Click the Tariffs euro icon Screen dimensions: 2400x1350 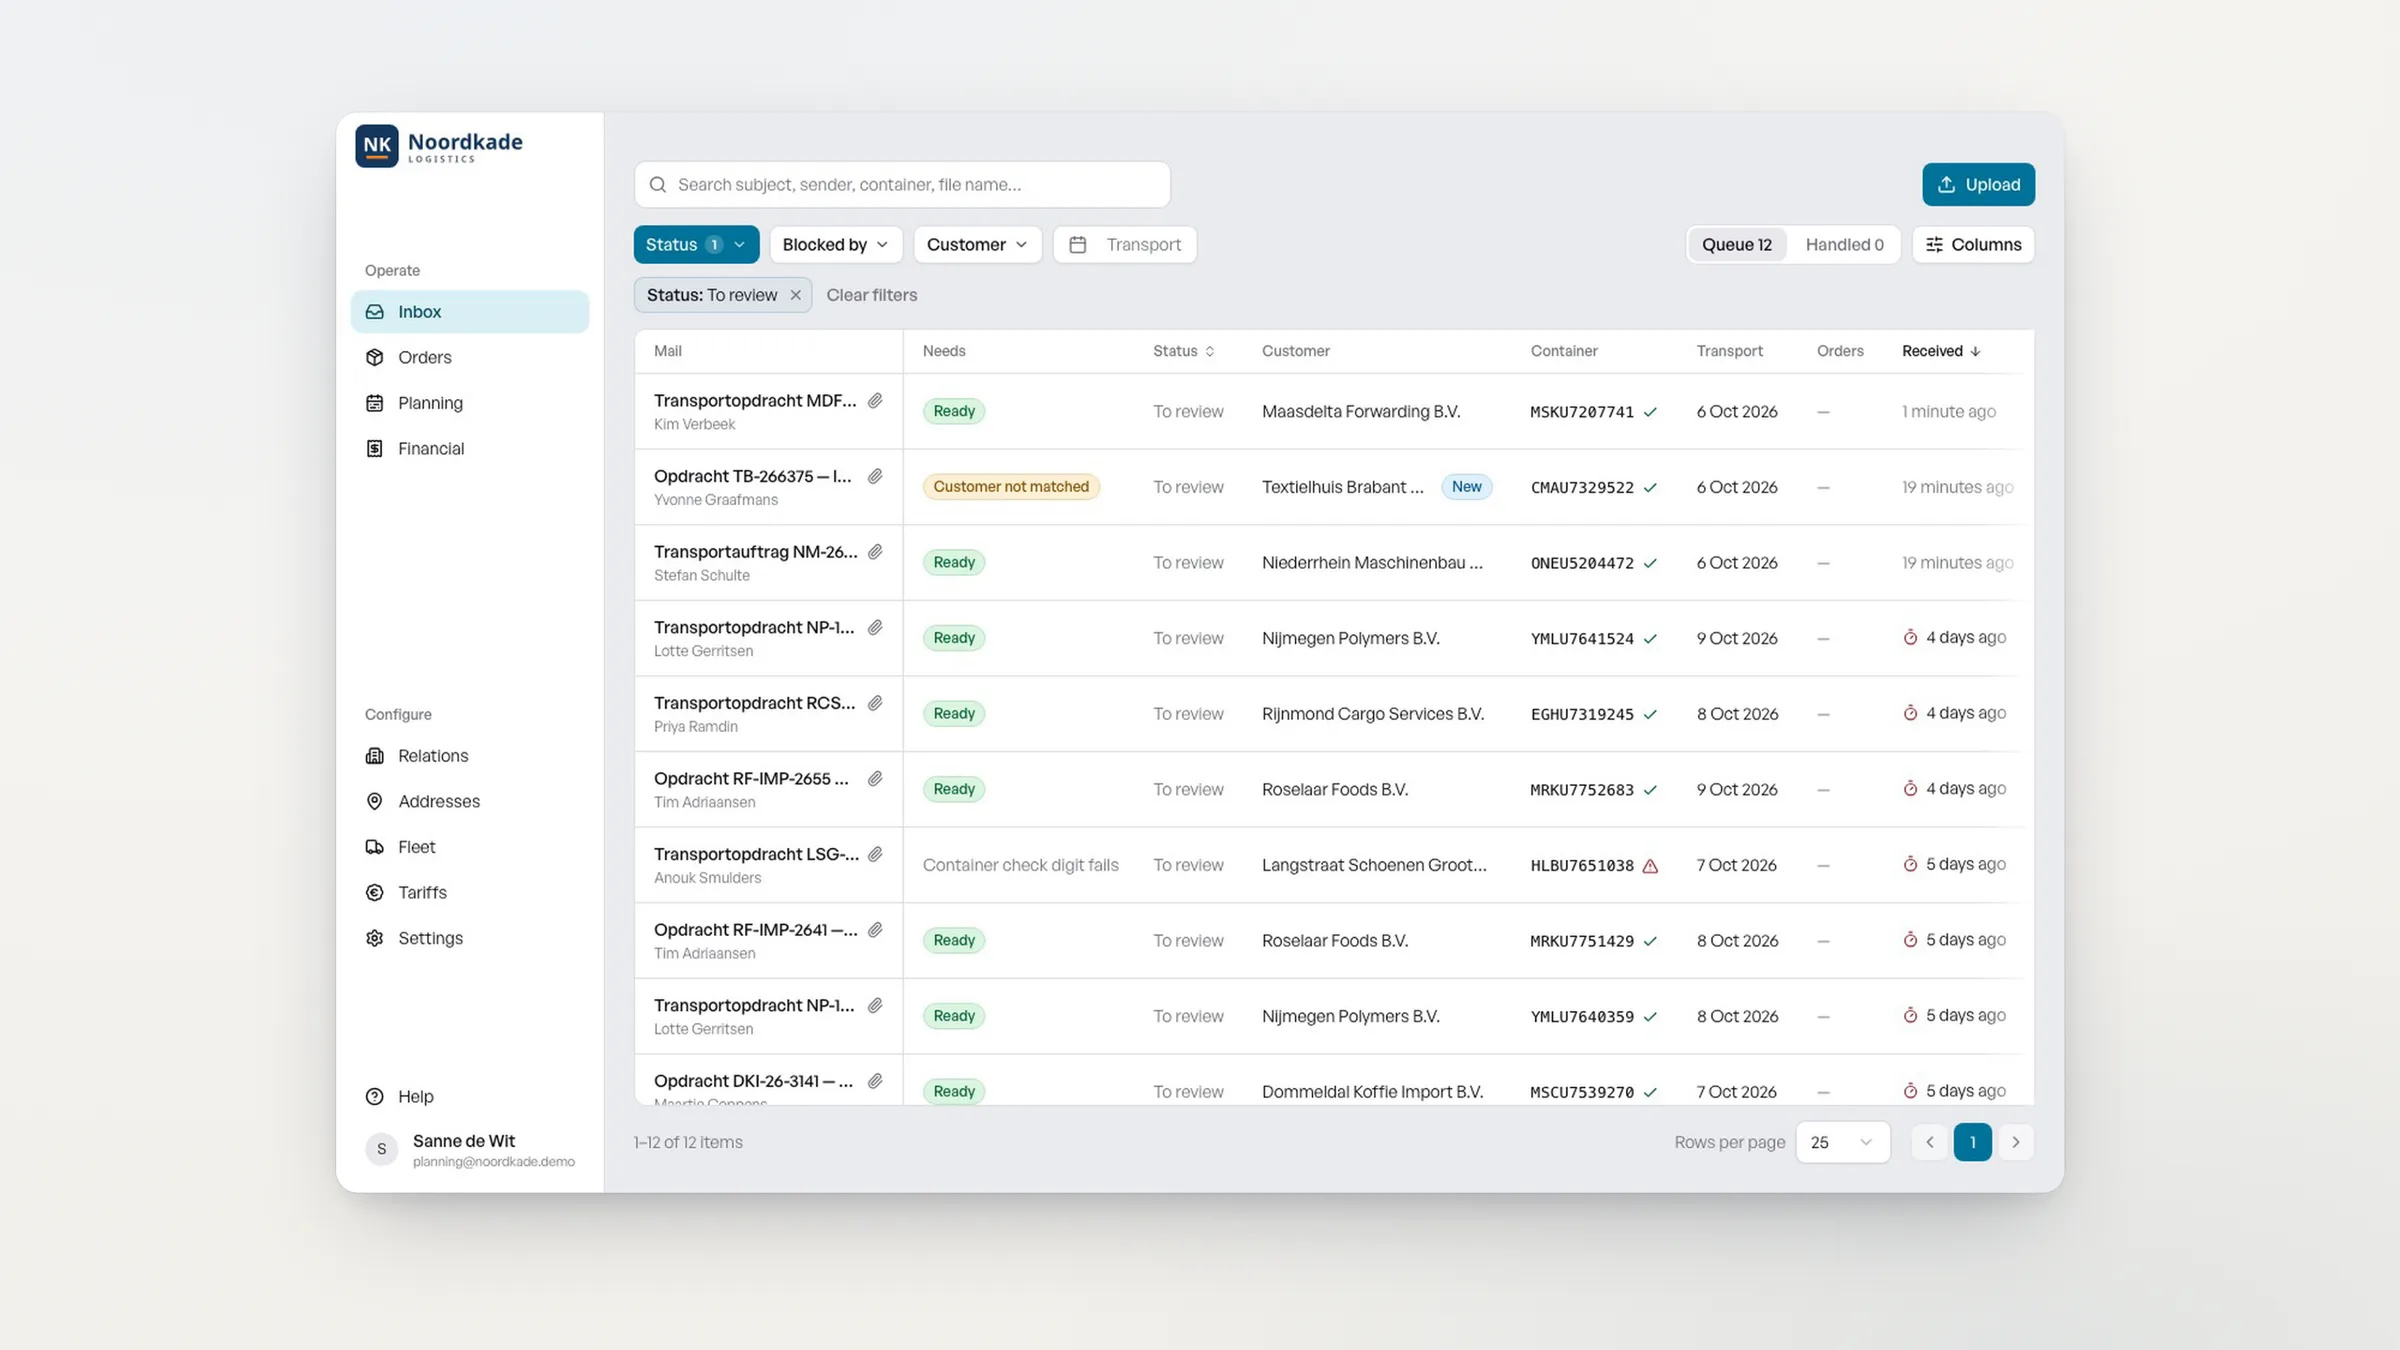pyautogui.click(x=375, y=892)
